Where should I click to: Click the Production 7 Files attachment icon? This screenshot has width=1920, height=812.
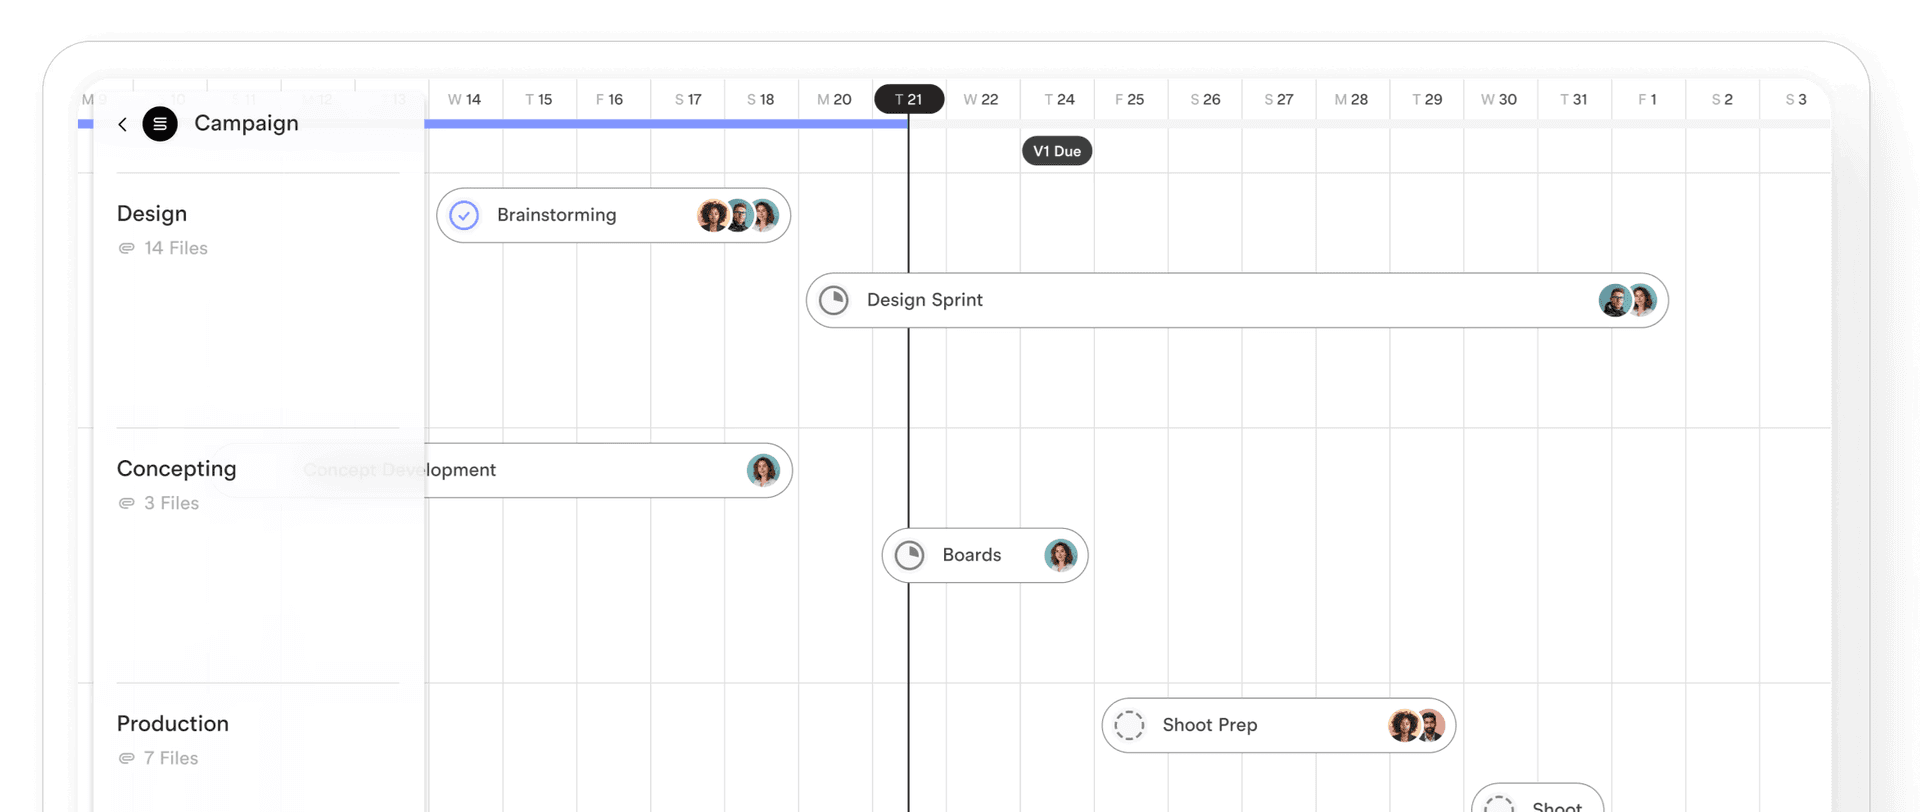pos(126,758)
